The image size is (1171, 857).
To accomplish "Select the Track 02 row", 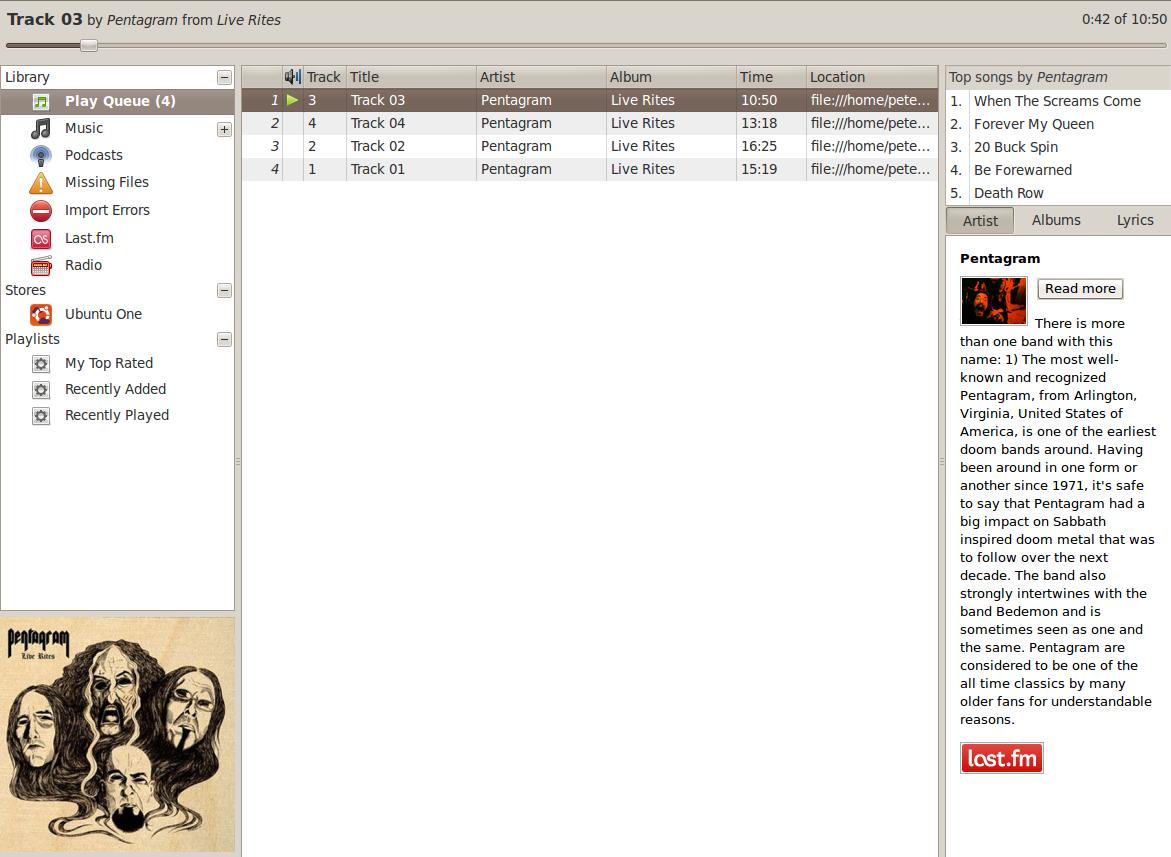I will click(x=589, y=146).
